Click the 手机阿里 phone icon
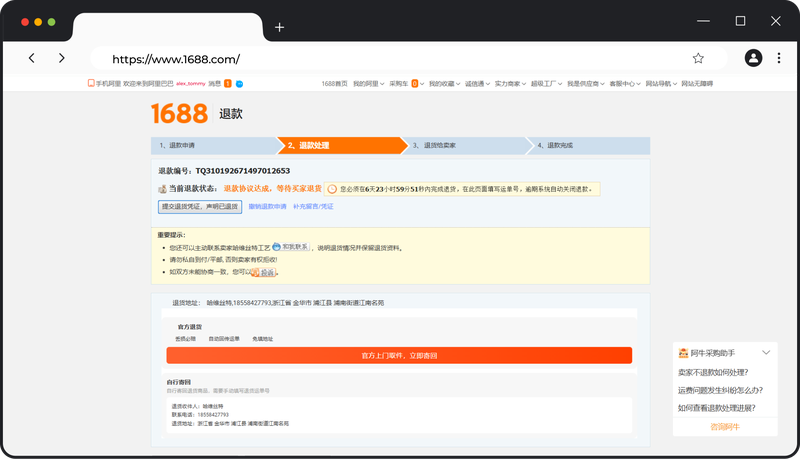 pos(91,84)
